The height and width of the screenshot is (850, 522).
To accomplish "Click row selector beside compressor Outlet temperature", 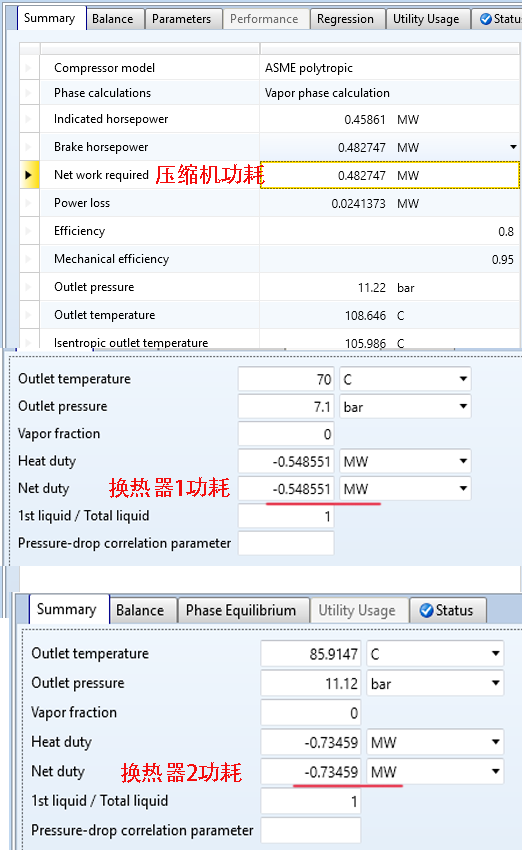I will coord(29,315).
